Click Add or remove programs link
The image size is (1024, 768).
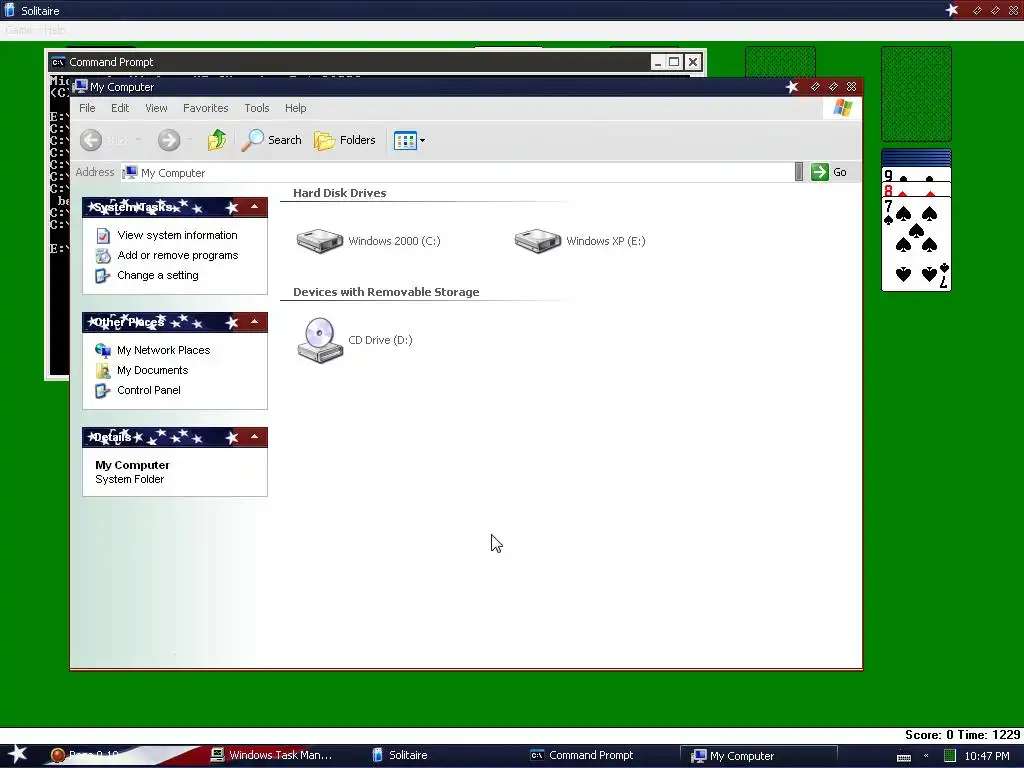[x=178, y=255]
